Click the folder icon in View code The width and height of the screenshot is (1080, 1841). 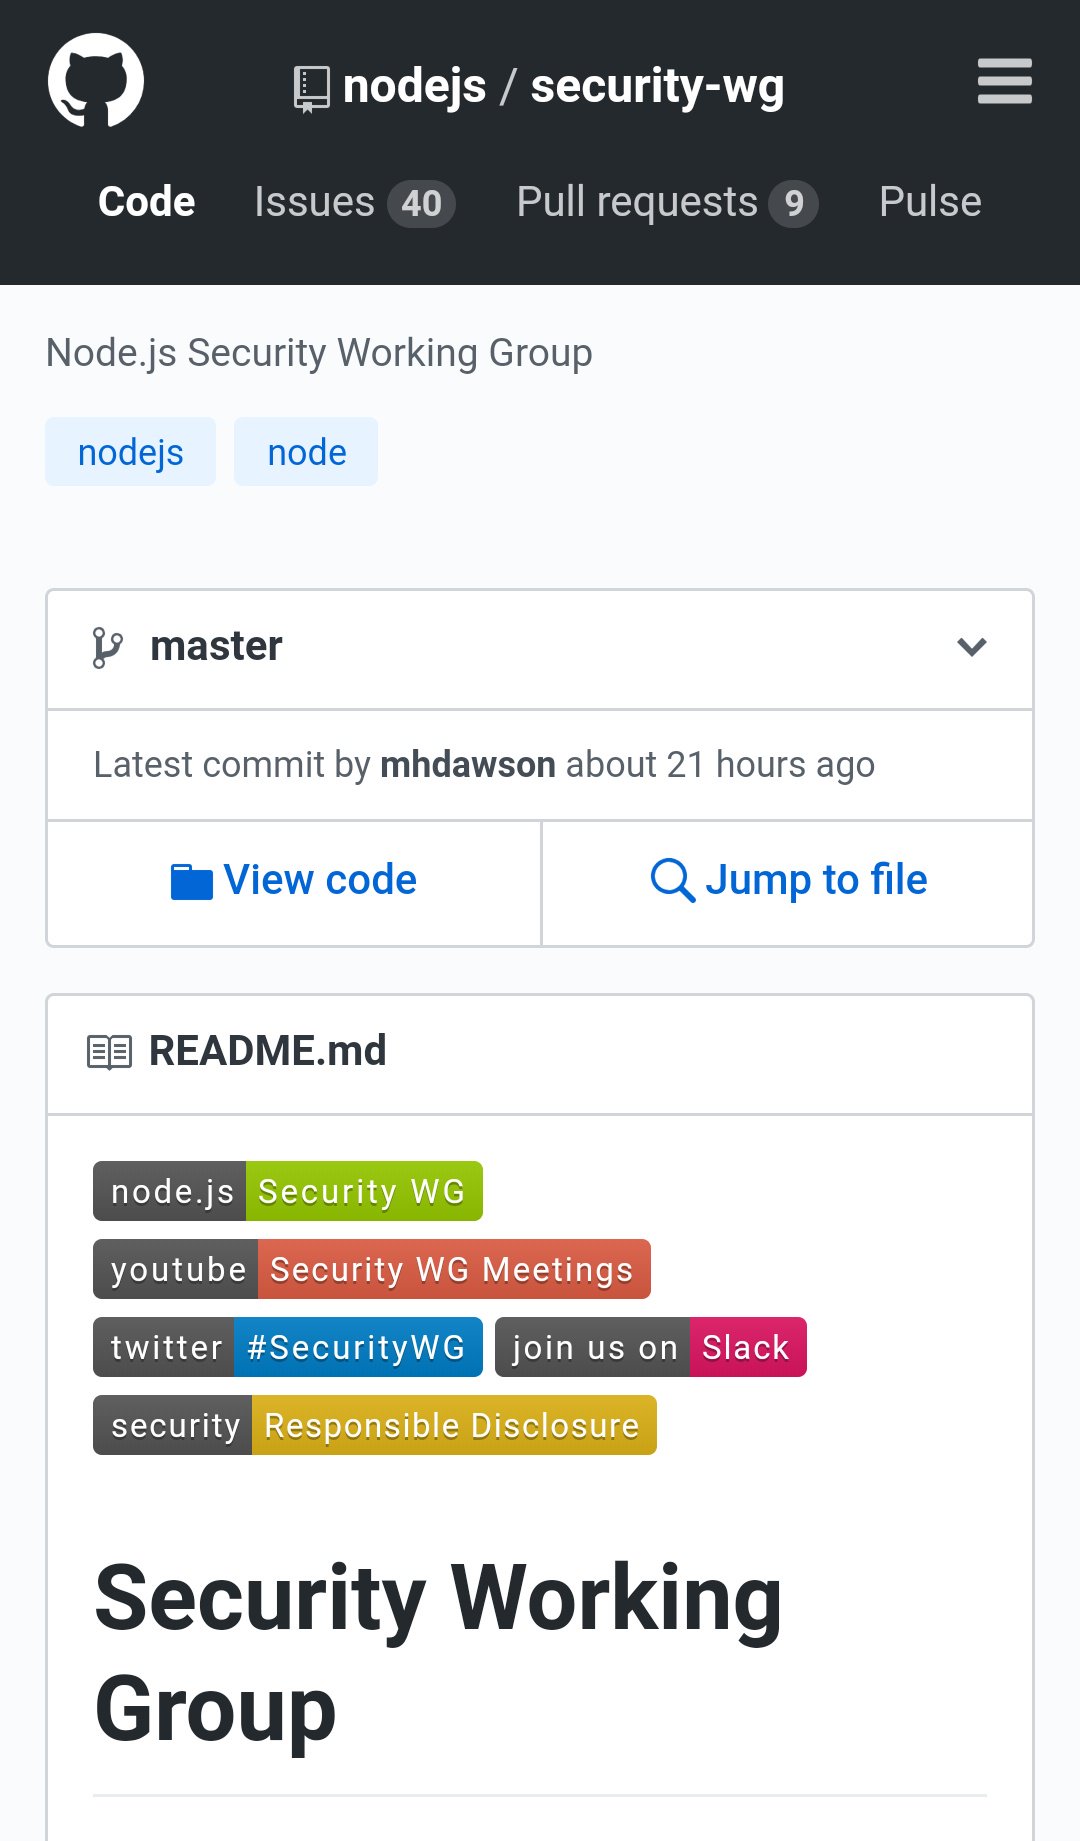pos(191,882)
